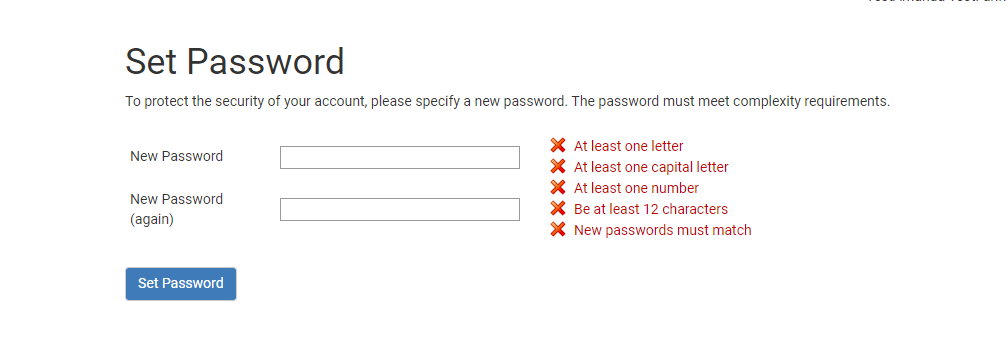The width and height of the screenshot is (1006, 360).
Task: Click the first 'New Password' field label
Action: [176, 157]
